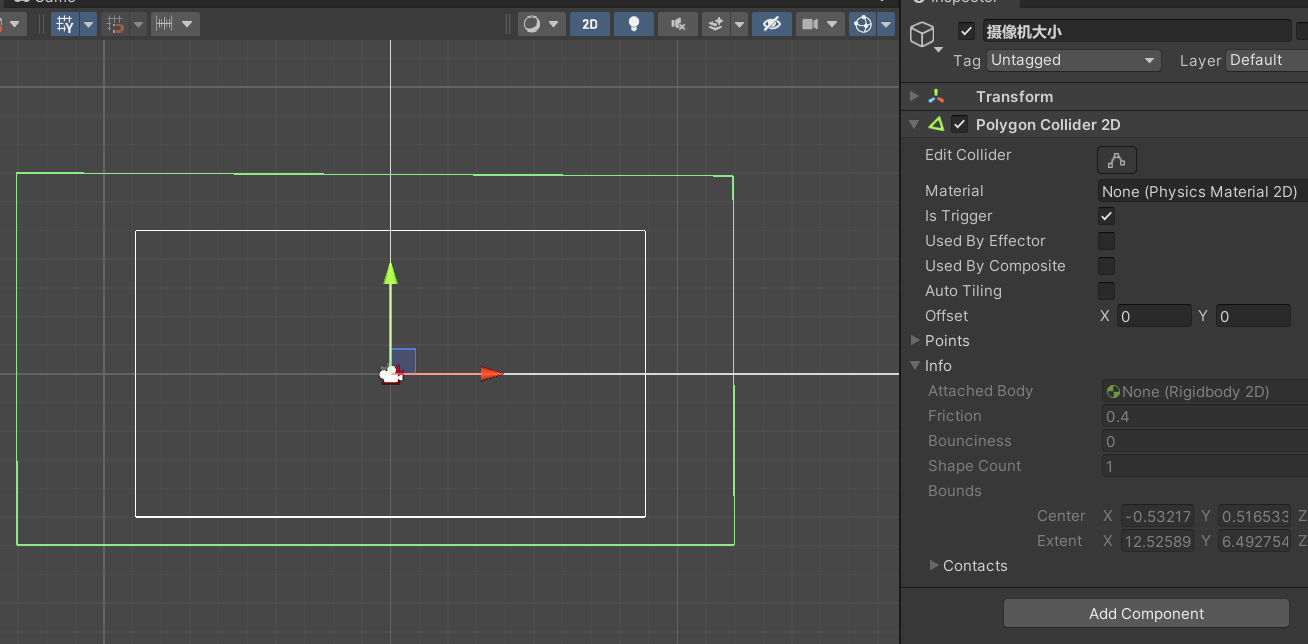
Task: Open the Tag dropdown showing Untagged
Action: point(1072,60)
